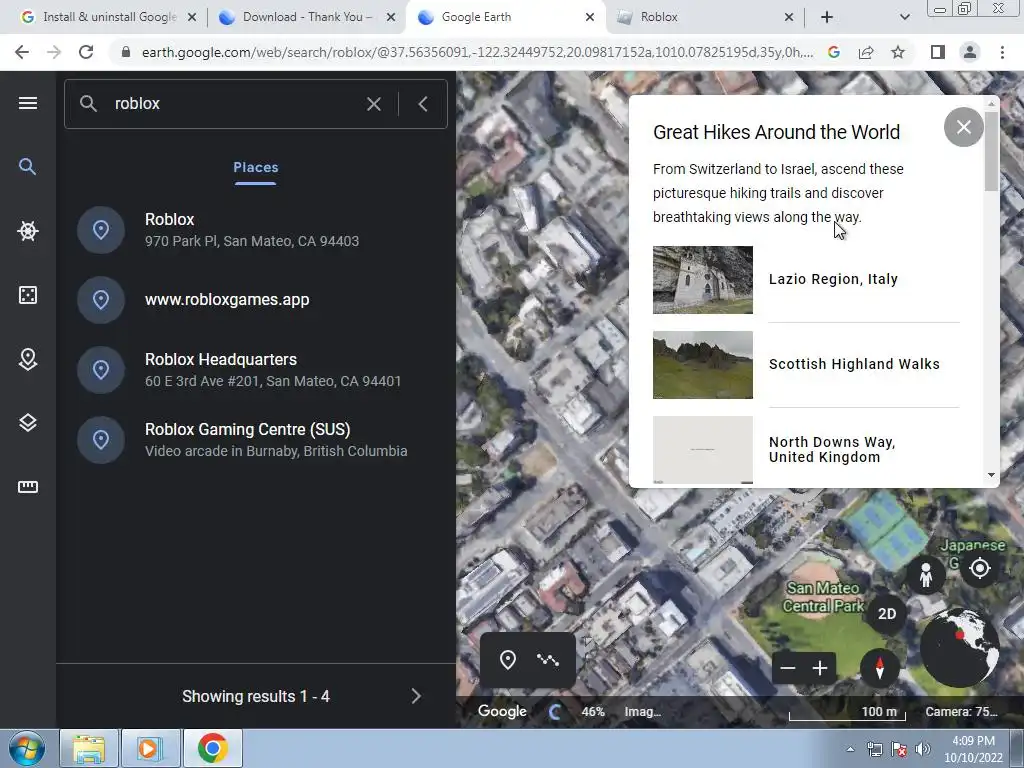This screenshot has height=768, width=1024.
Task: Reset the compass to north
Action: click(x=880, y=668)
